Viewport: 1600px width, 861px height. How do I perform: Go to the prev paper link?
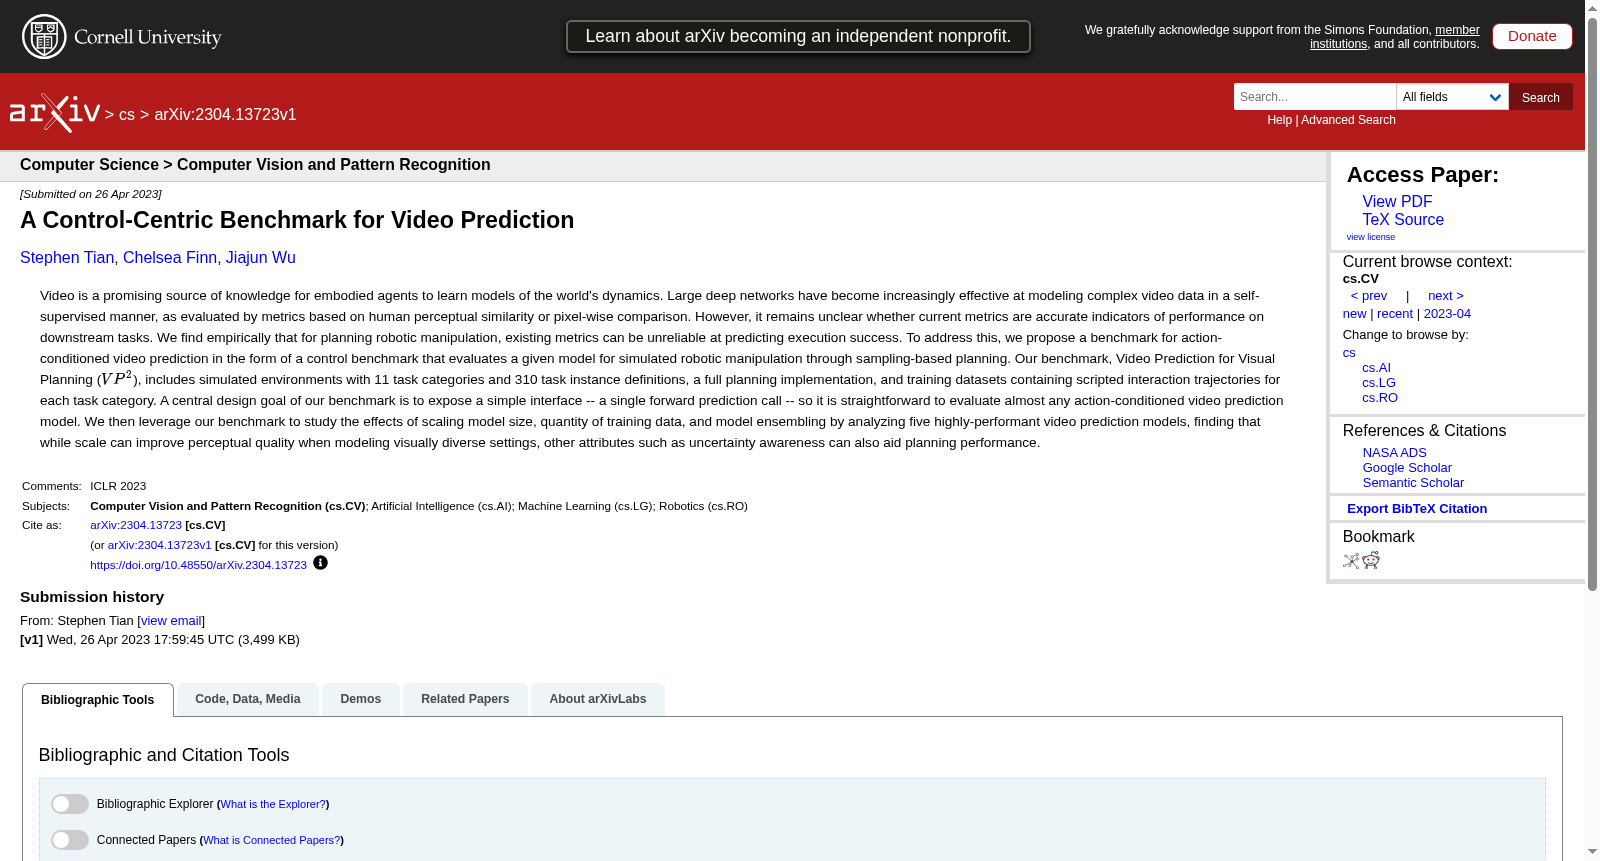click(1369, 296)
